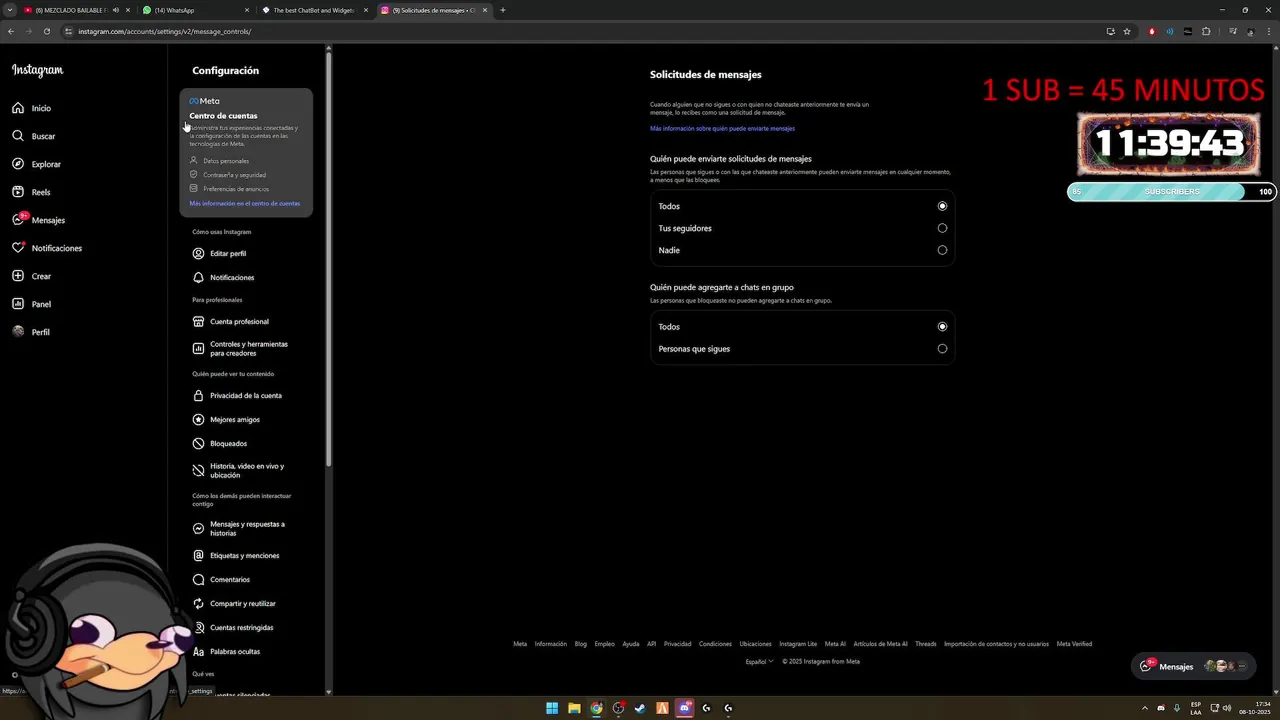Image resolution: width=1280 pixels, height=720 pixels.
Task: Open Mensajes in the left sidebar
Action: 38,220
